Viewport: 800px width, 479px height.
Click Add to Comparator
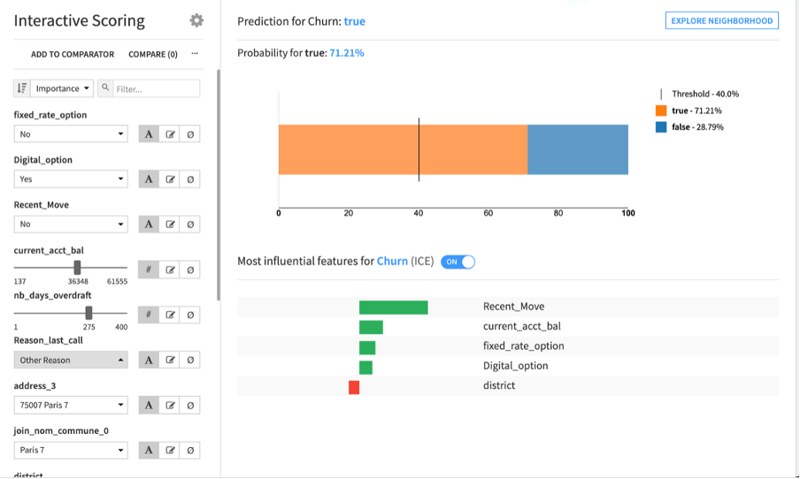pyautogui.click(x=72, y=54)
